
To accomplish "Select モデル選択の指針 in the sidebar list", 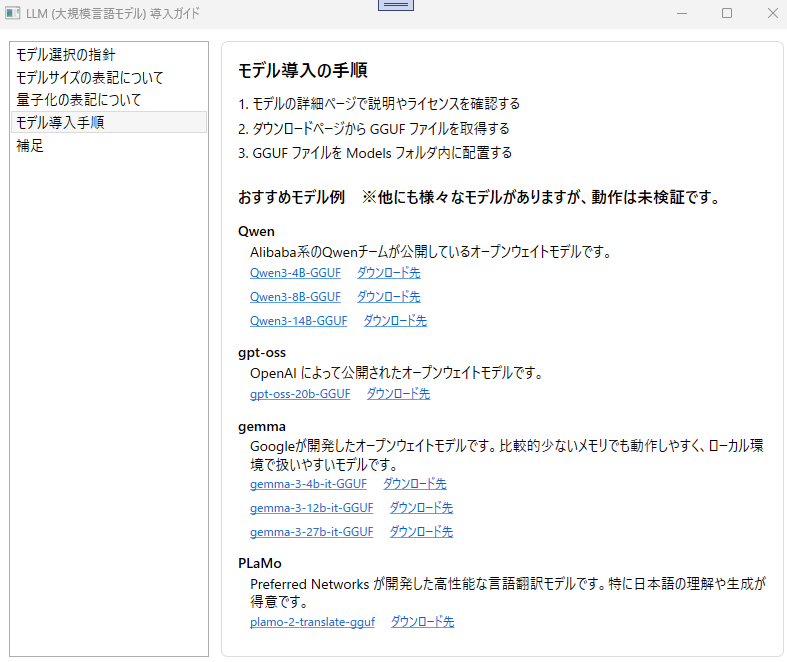I will pos(72,54).
